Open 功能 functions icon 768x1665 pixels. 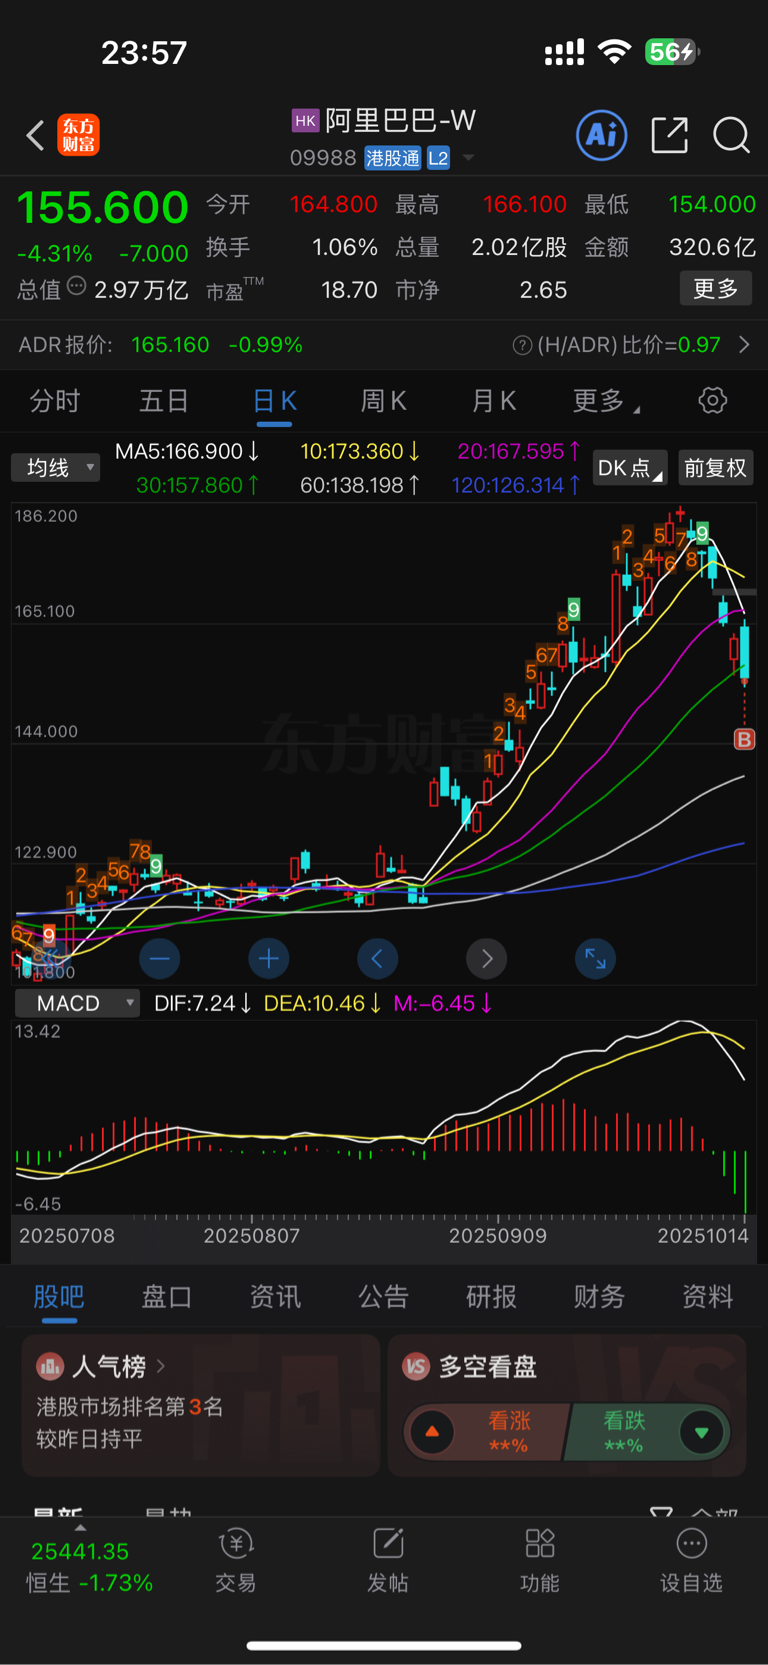click(540, 1544)
